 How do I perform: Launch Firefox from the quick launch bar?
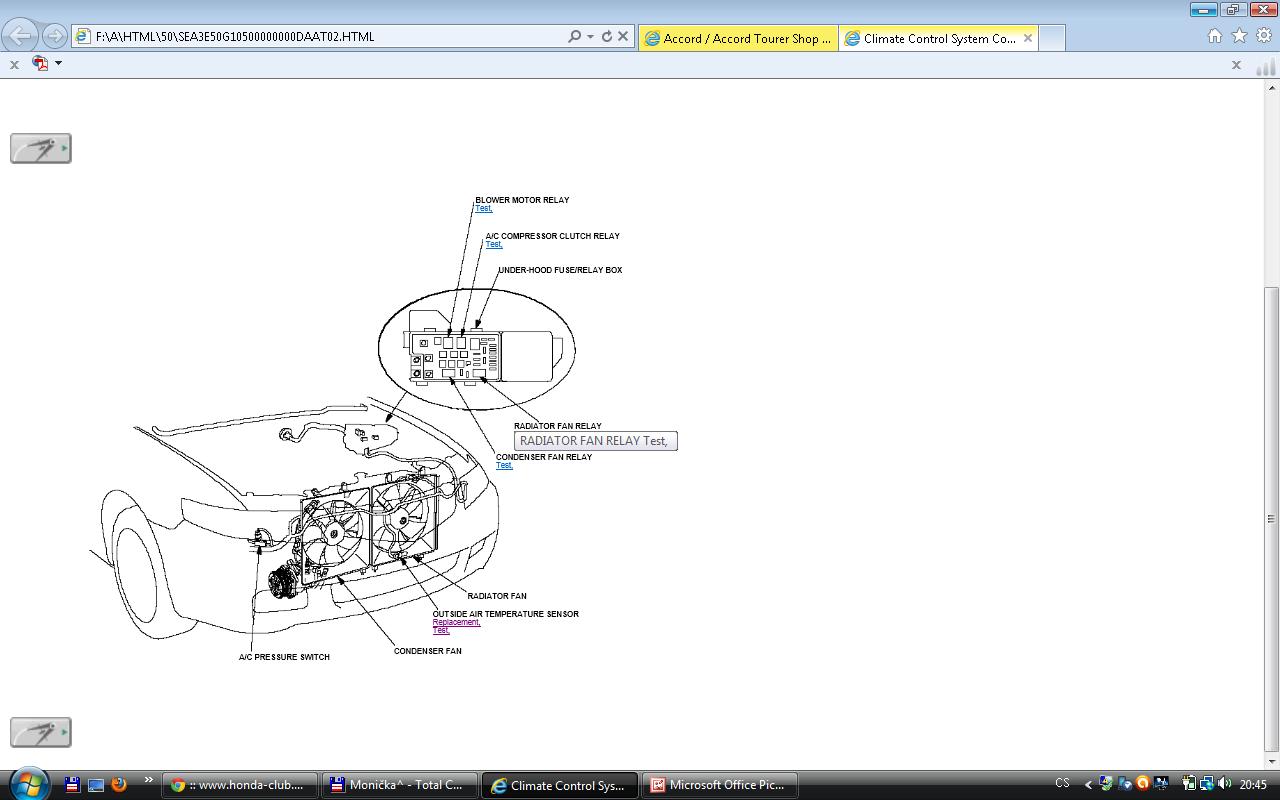point(119,785)
